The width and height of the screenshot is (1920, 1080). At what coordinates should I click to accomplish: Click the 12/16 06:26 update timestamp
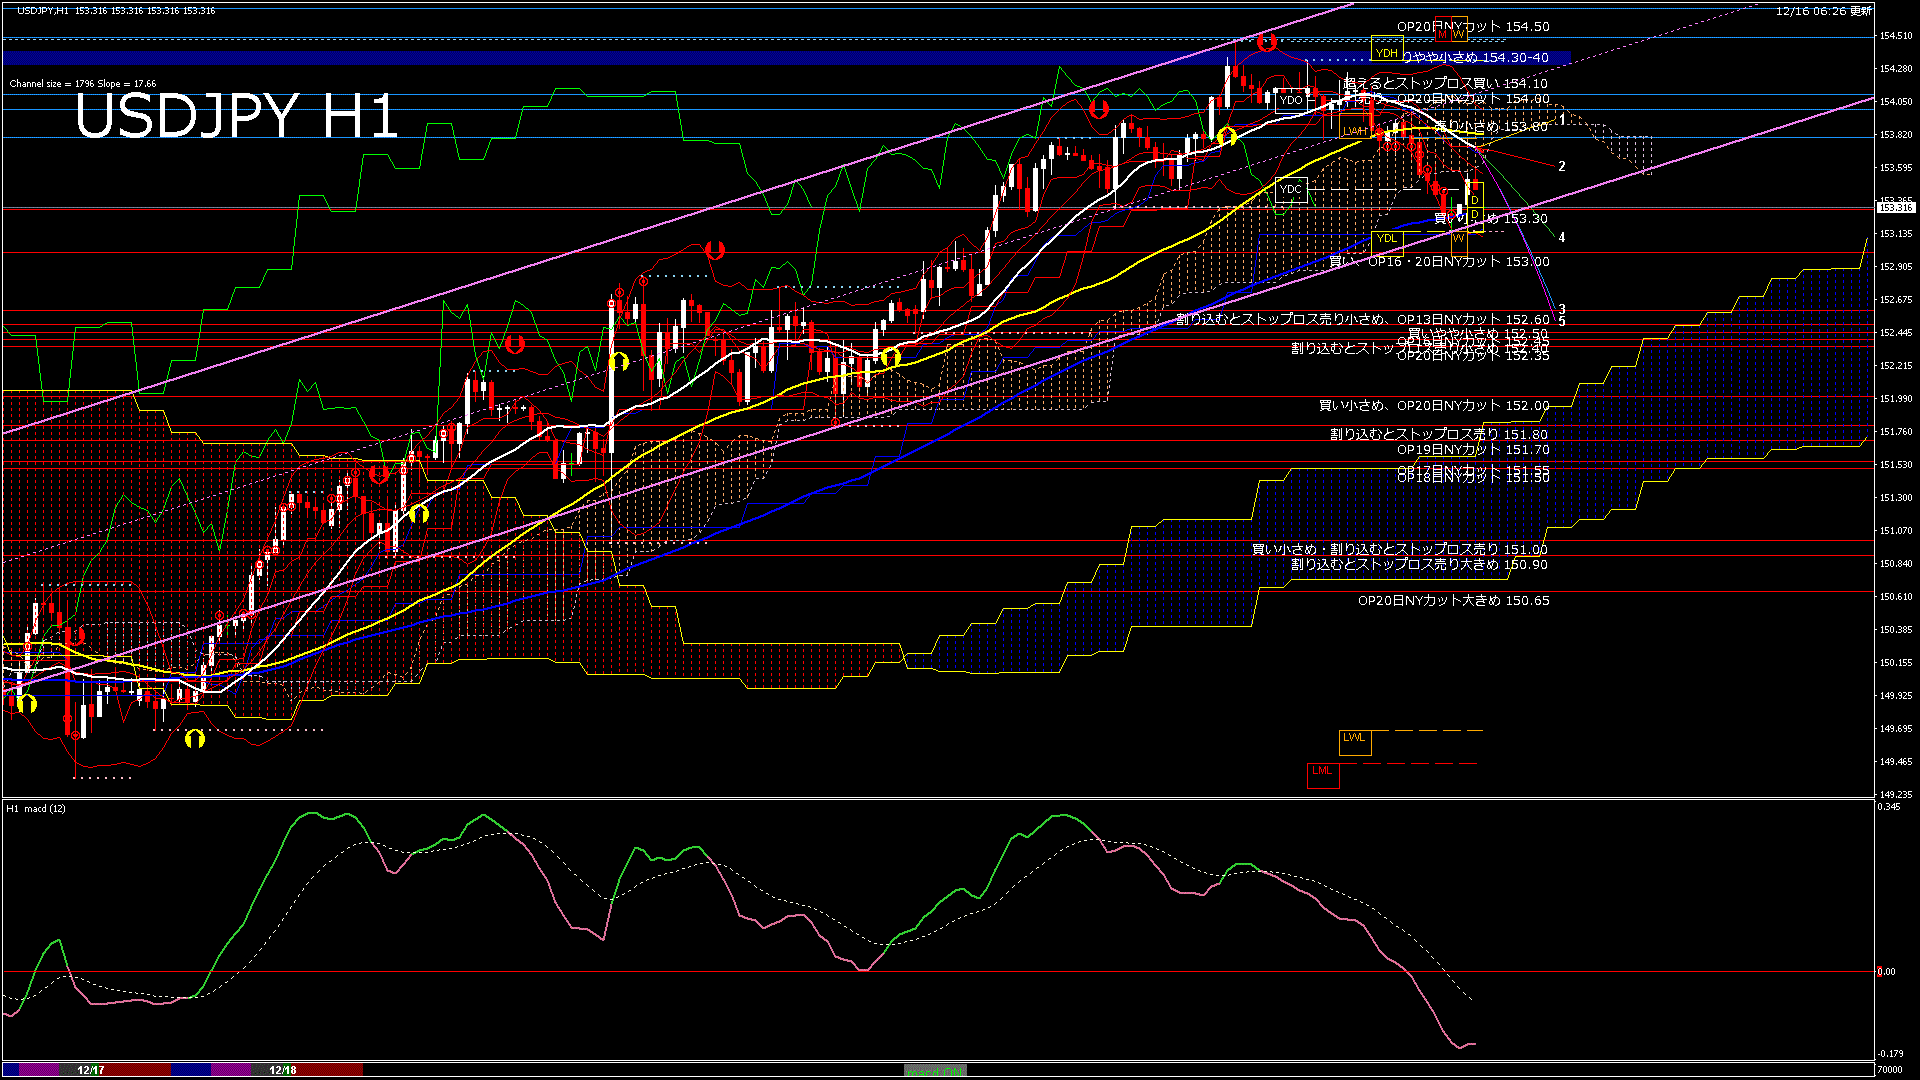1823,11
